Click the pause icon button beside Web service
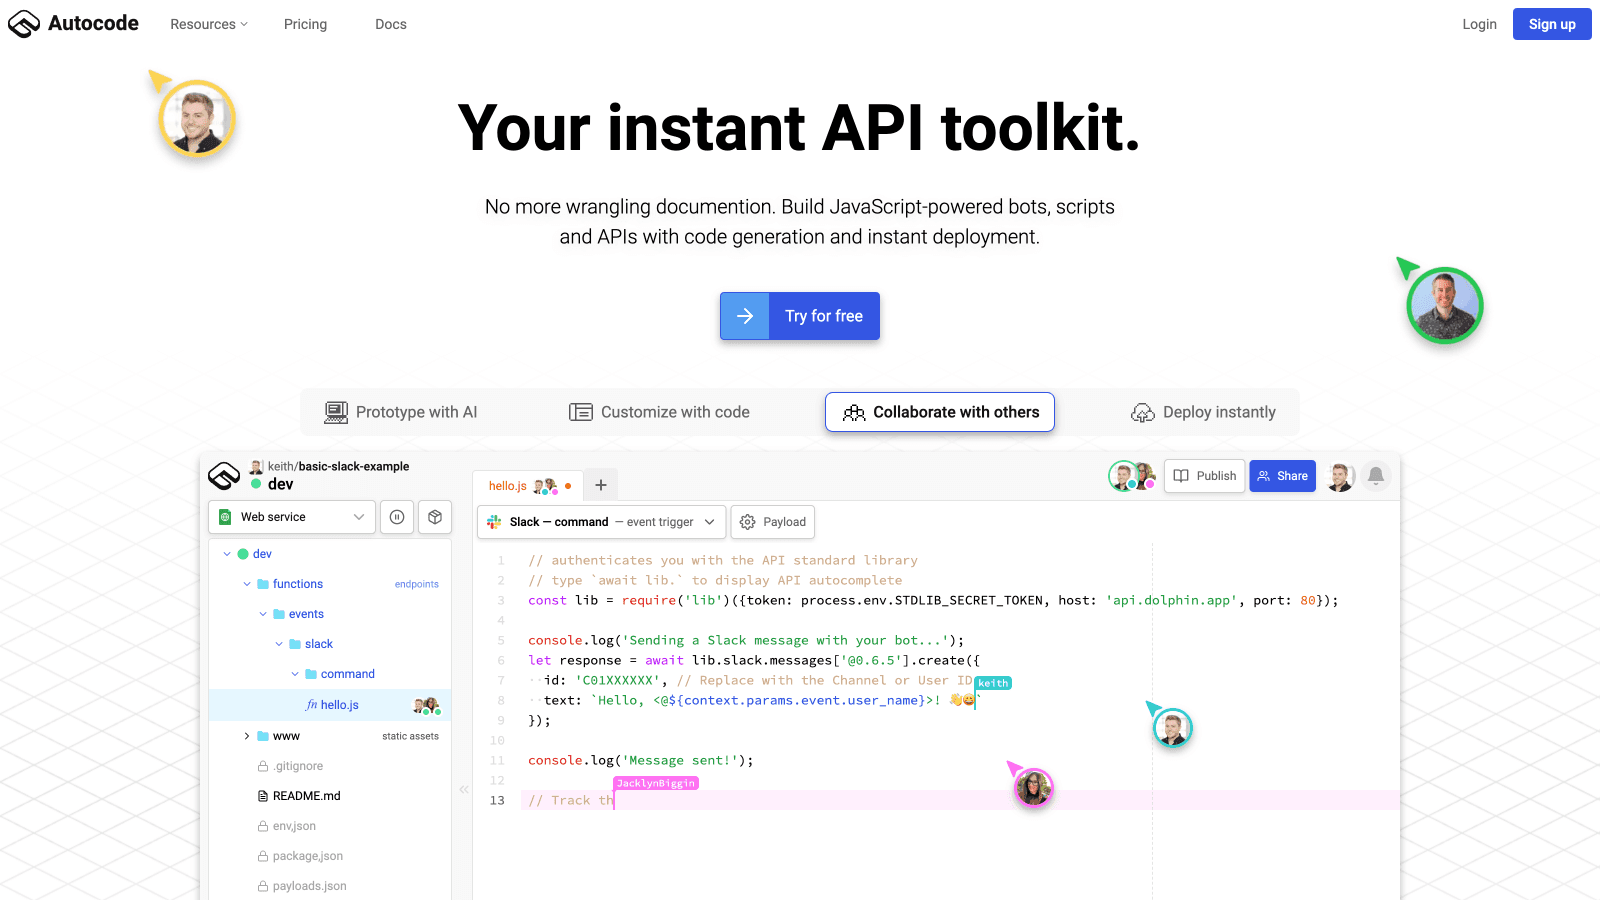Image resolution: width=1600 pixels, height=900 pixels. [397, 517]
